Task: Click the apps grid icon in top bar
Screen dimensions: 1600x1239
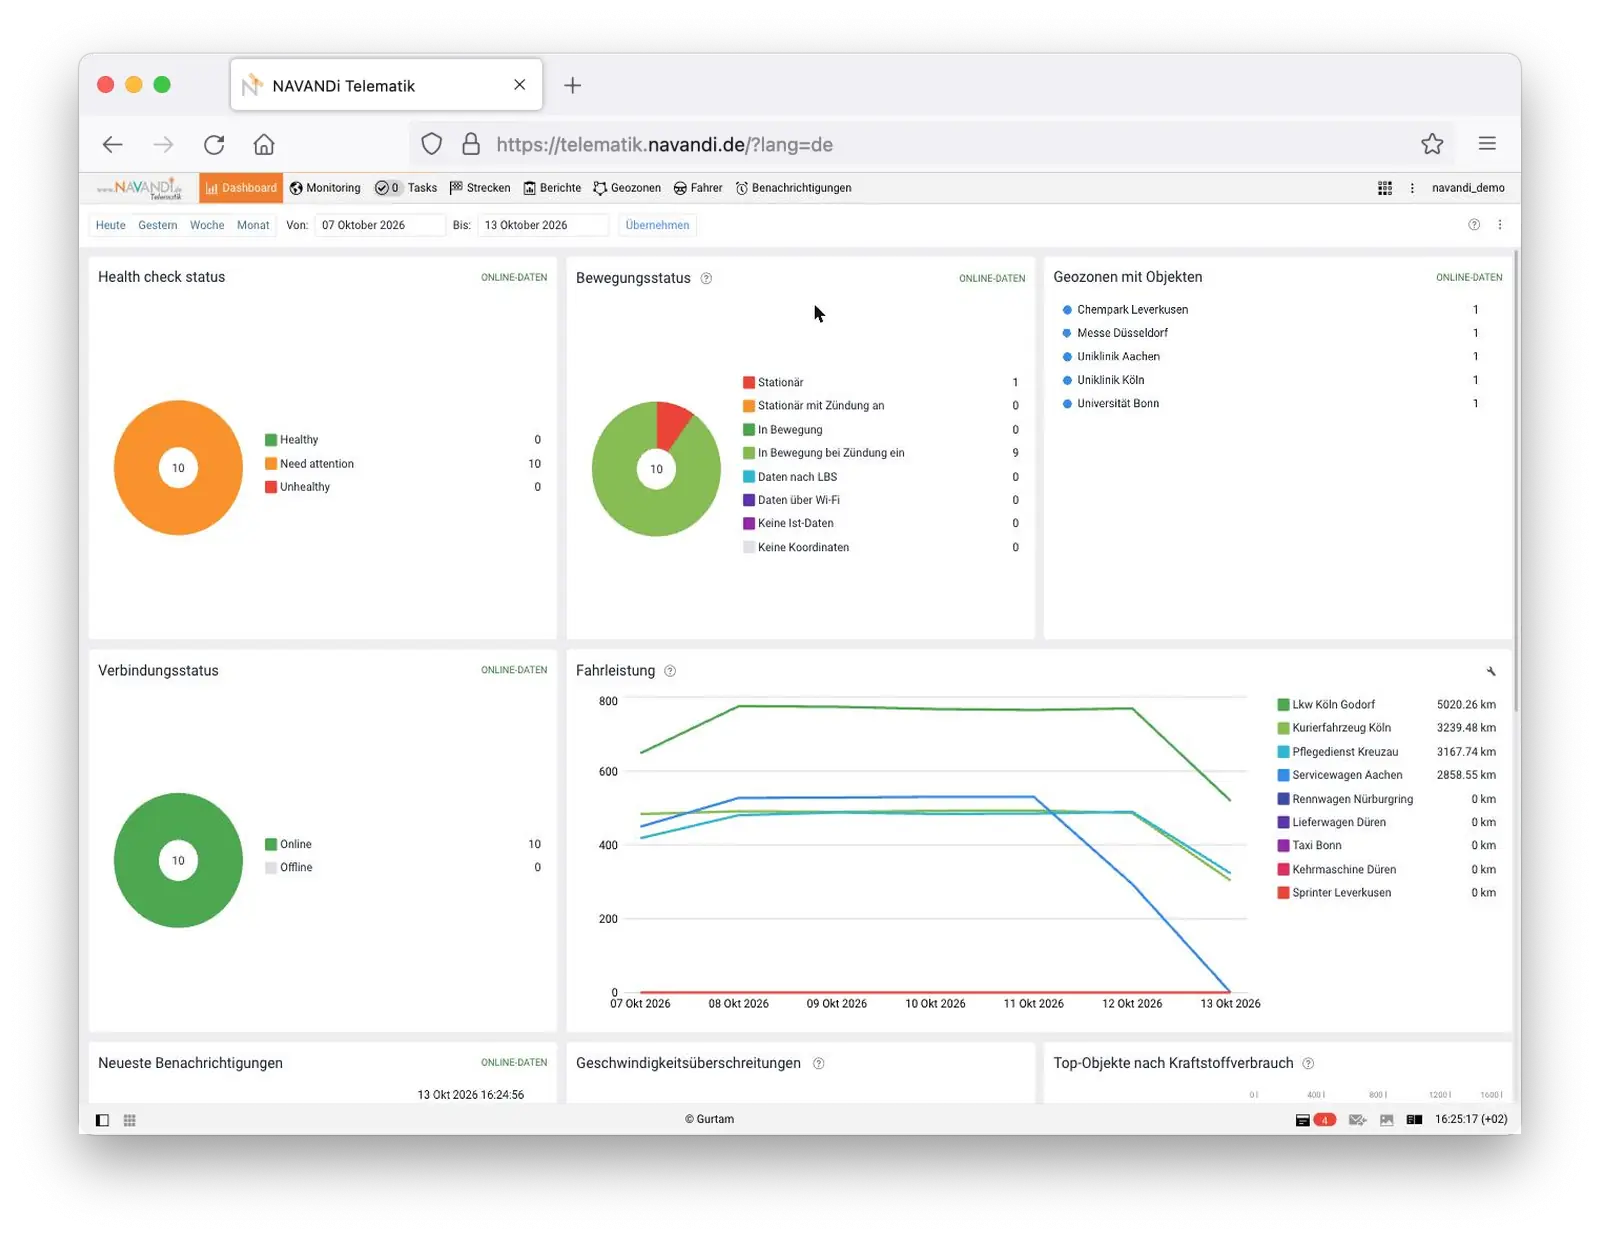Action: (x=1385, y=188)
